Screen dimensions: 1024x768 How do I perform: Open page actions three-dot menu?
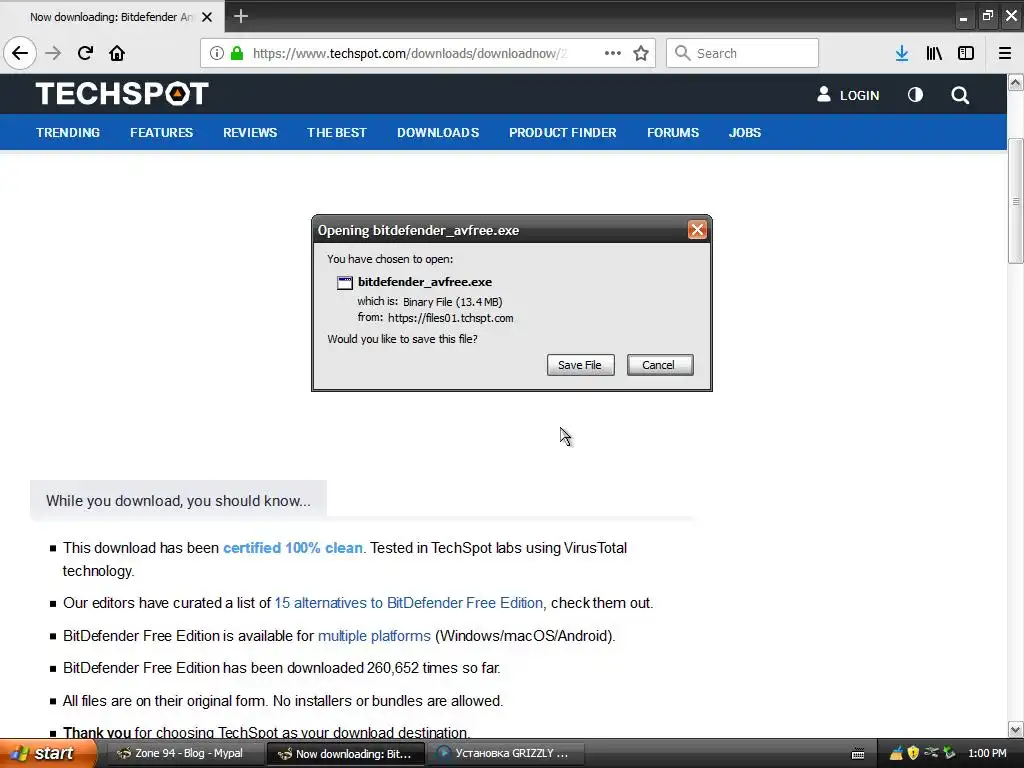(613, 53)
